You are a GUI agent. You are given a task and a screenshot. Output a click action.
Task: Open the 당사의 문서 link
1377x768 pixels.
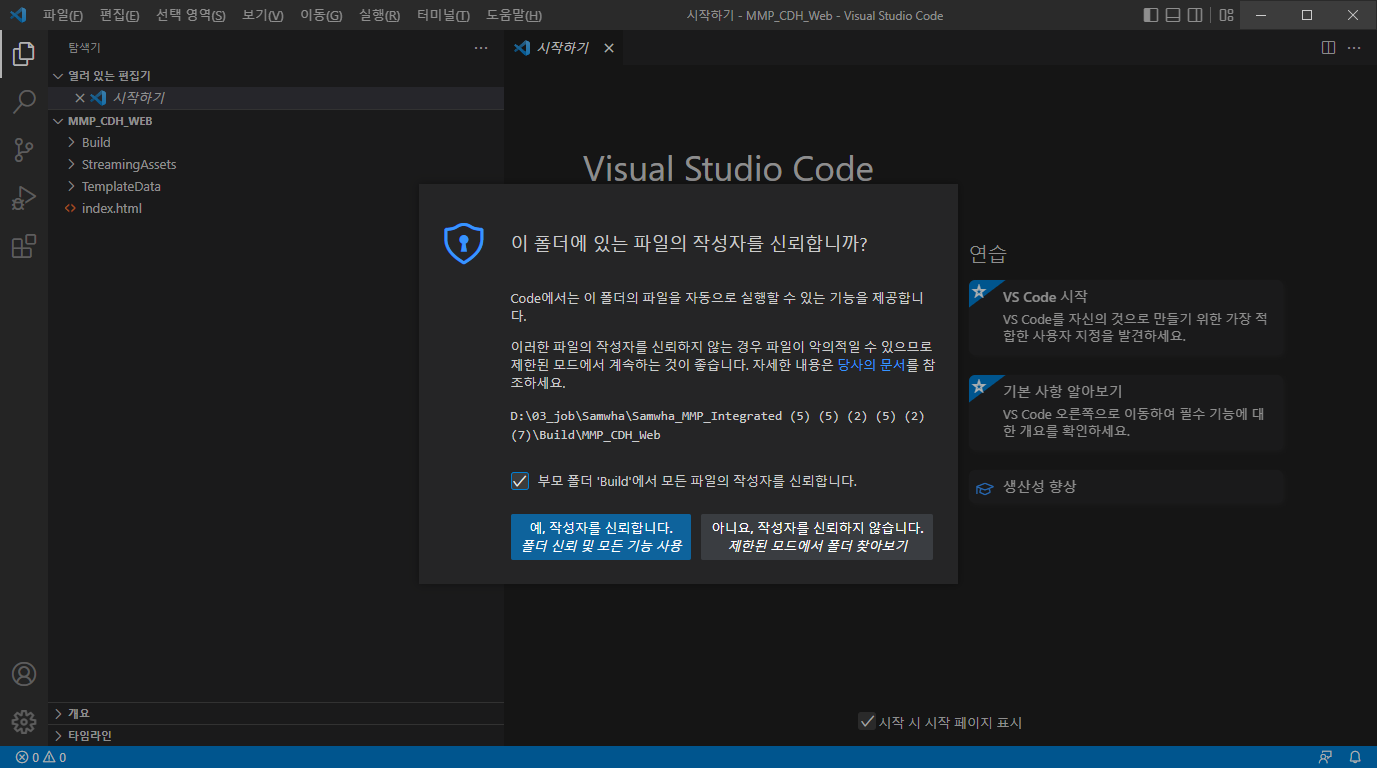click(871, 365)
